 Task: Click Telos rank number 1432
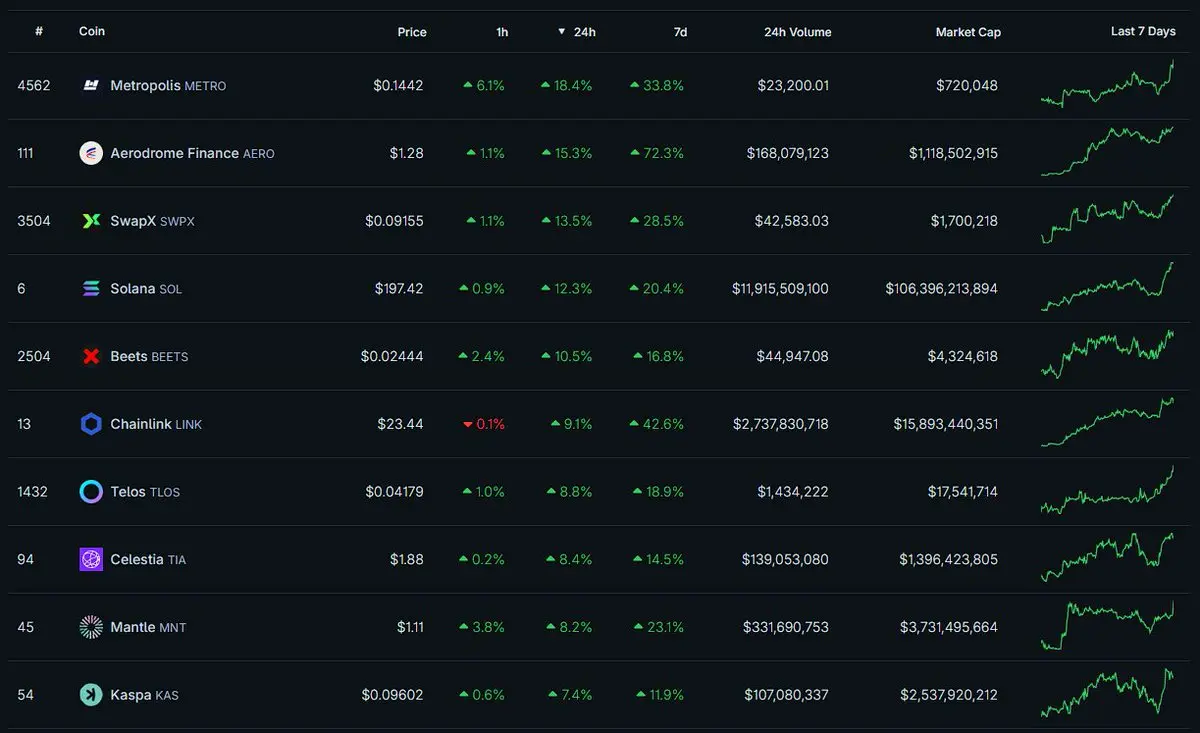(32, 491)
